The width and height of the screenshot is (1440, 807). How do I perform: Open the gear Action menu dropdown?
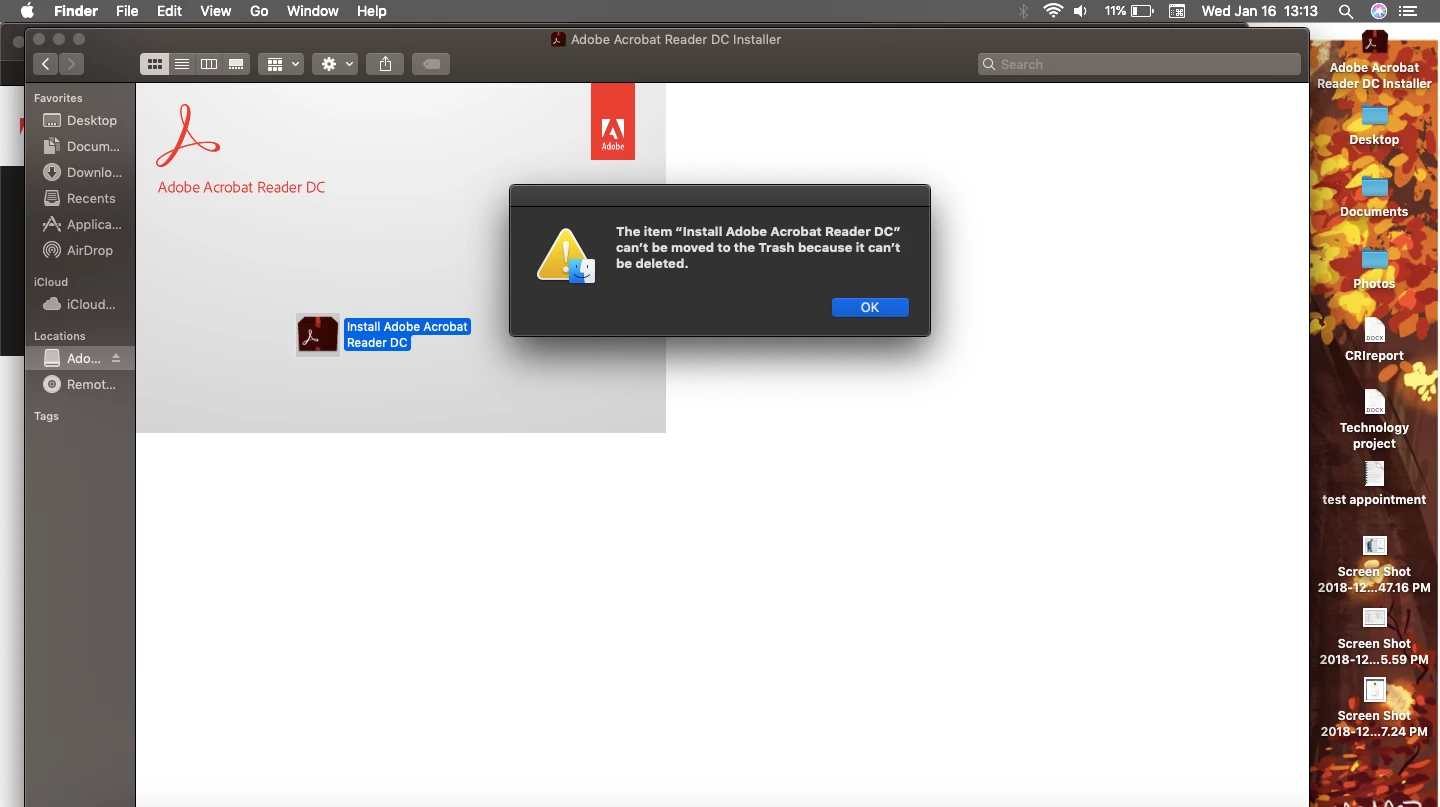click(x=335, y=64)
